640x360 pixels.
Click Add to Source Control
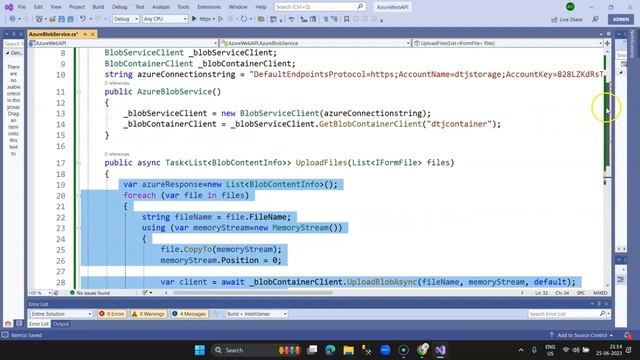(x=581, y=335)
